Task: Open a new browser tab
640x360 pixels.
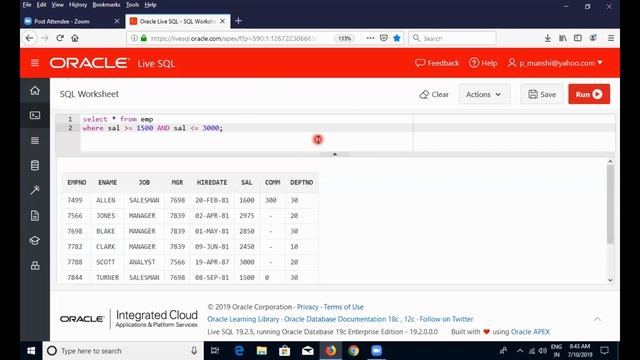Action: coord(239,21)
